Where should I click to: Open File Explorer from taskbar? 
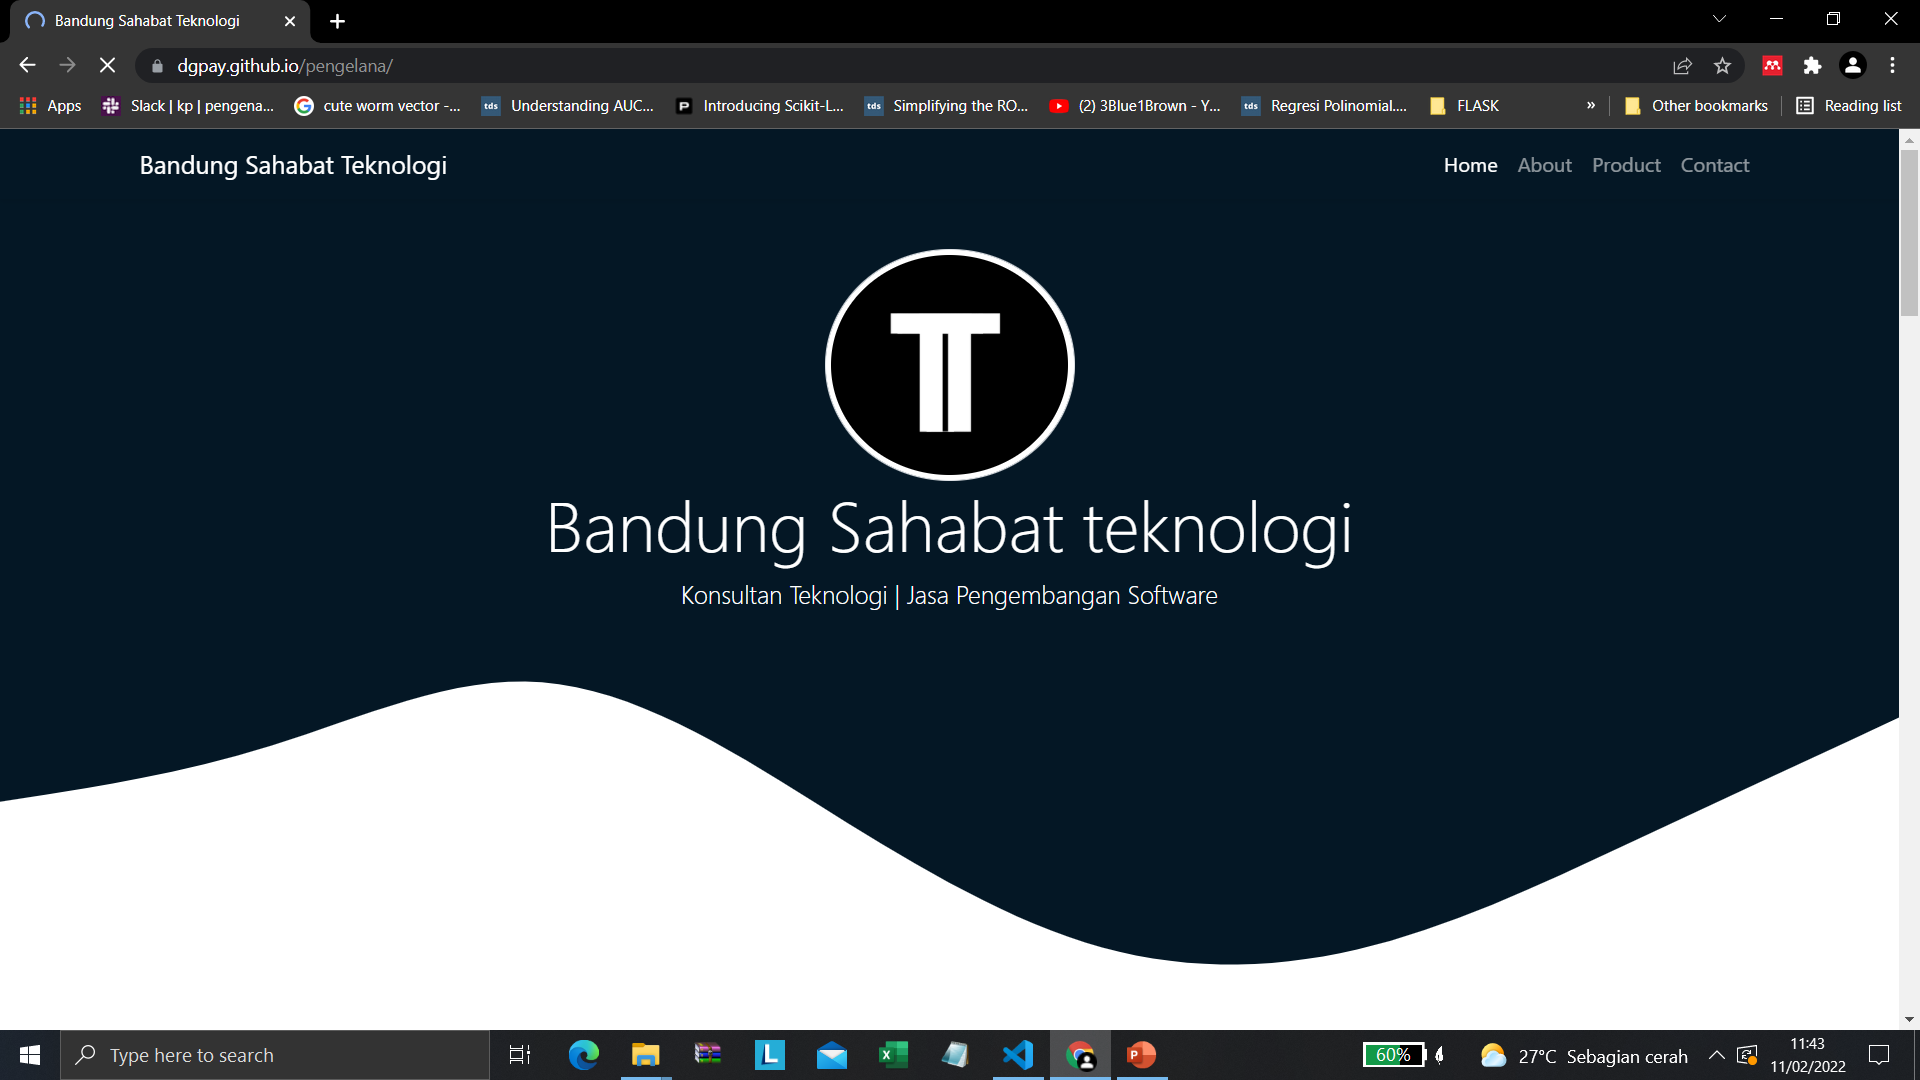[x=645, y=1055]
